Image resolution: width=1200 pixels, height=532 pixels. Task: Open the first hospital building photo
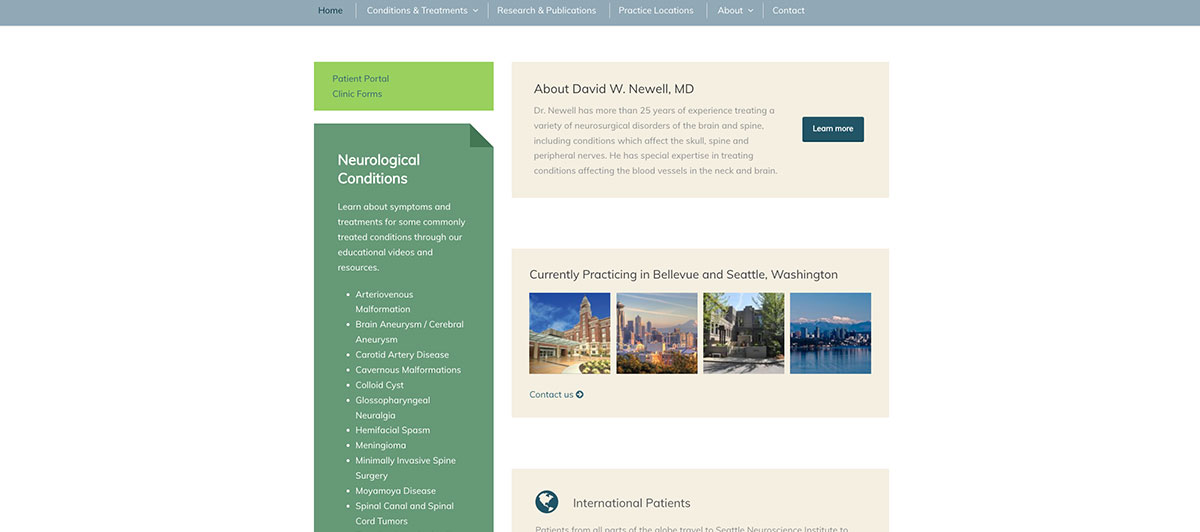(569, 333)
